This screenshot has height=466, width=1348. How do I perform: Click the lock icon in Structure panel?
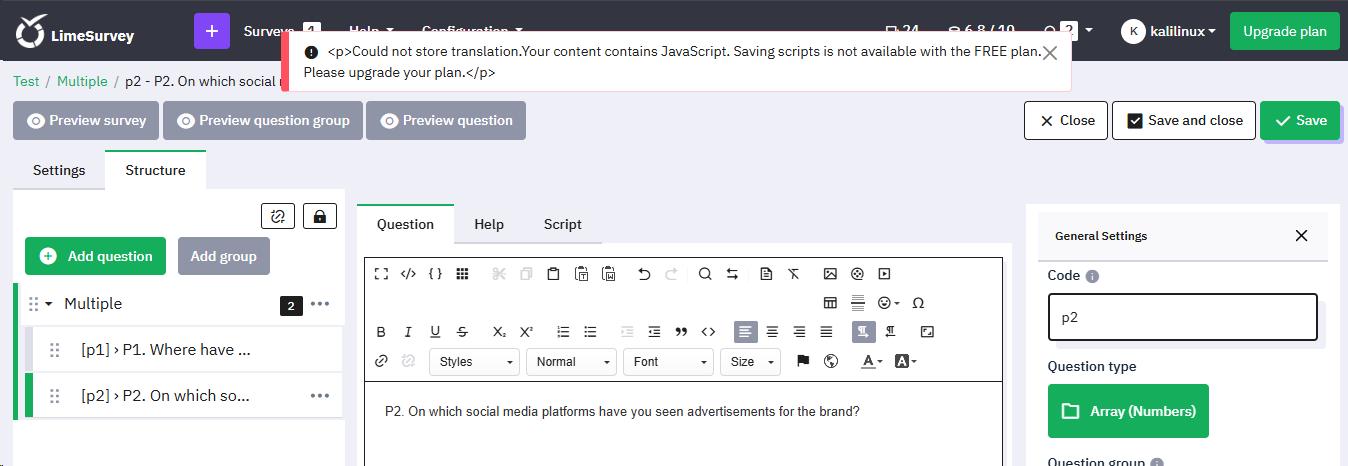point(320,216)
